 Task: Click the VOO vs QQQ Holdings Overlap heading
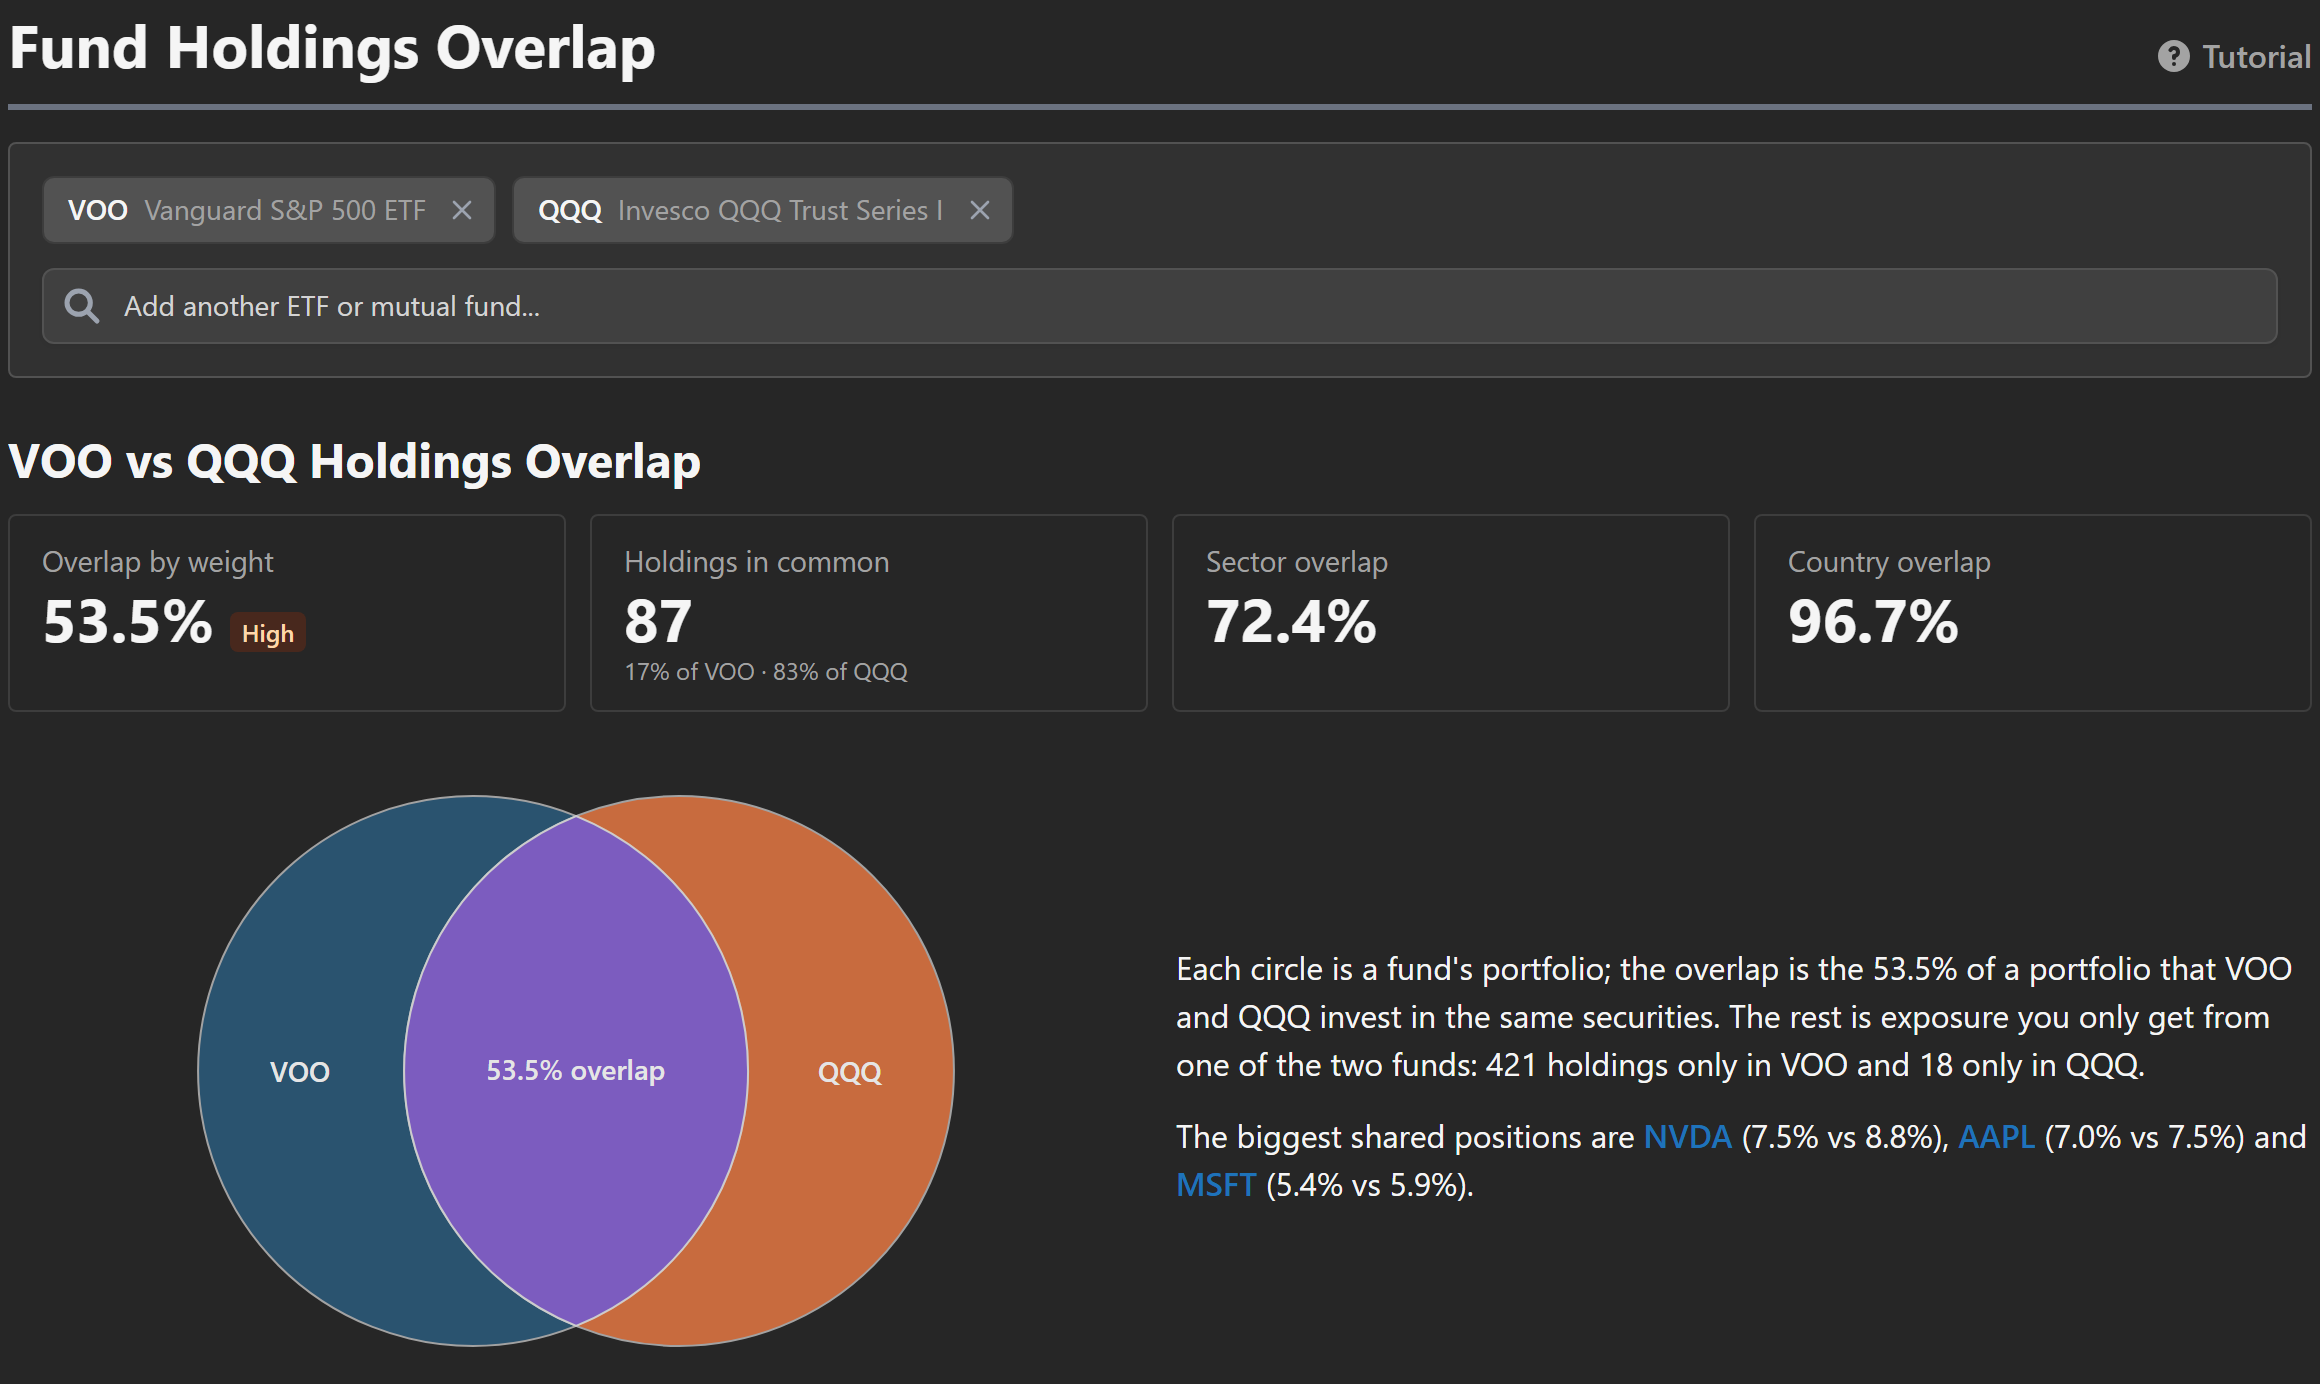pyautogui.click(x=354, y=462)
